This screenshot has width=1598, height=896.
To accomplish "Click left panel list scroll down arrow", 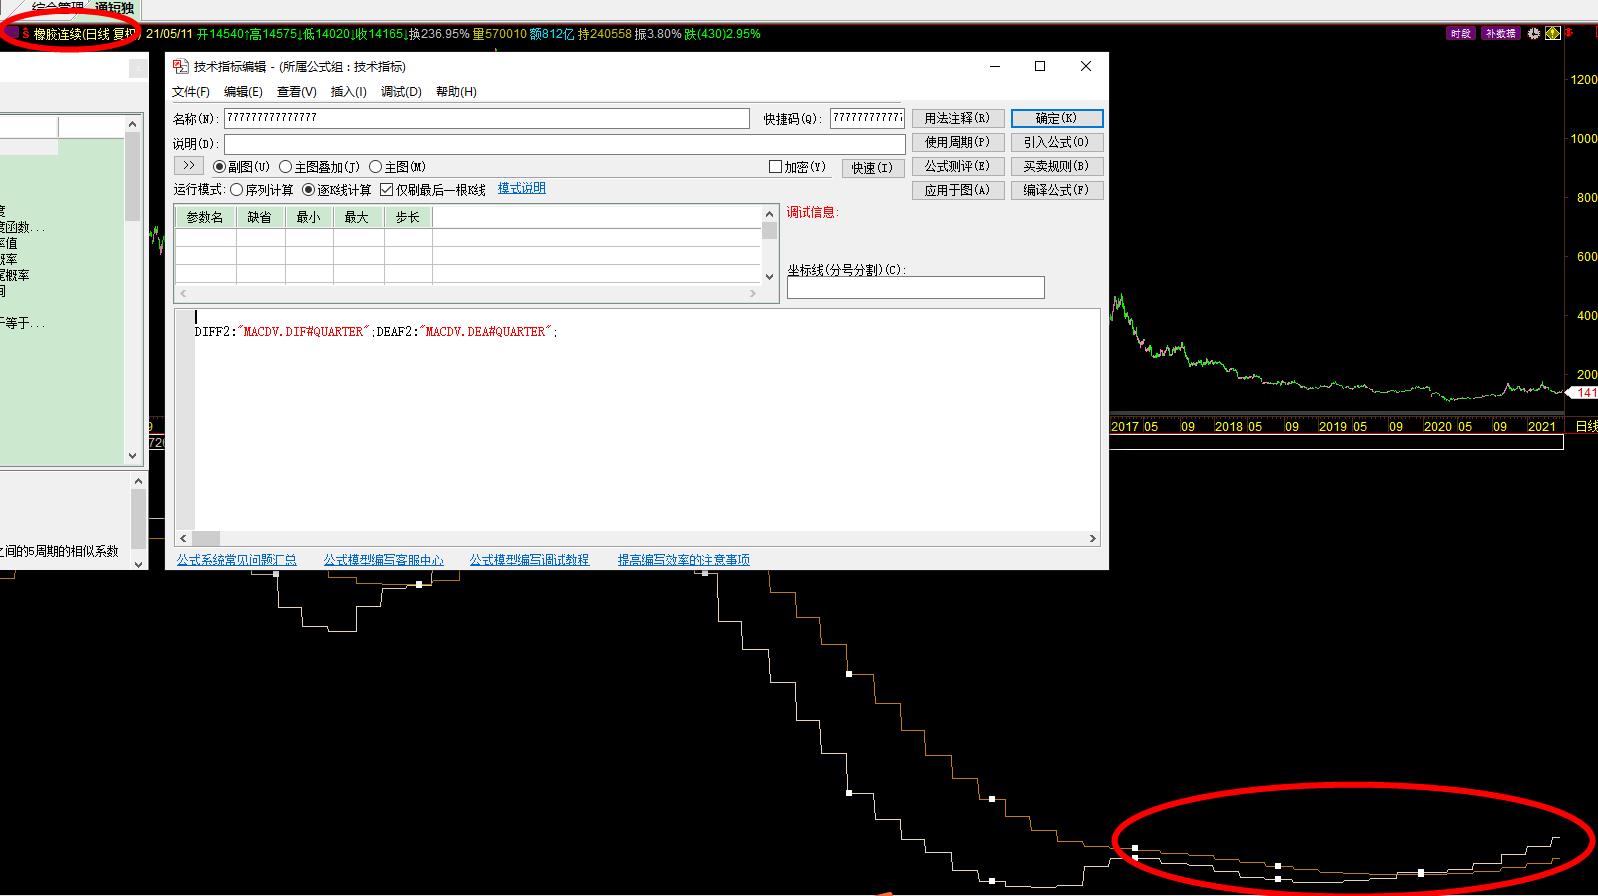I will tap(132, 455).
